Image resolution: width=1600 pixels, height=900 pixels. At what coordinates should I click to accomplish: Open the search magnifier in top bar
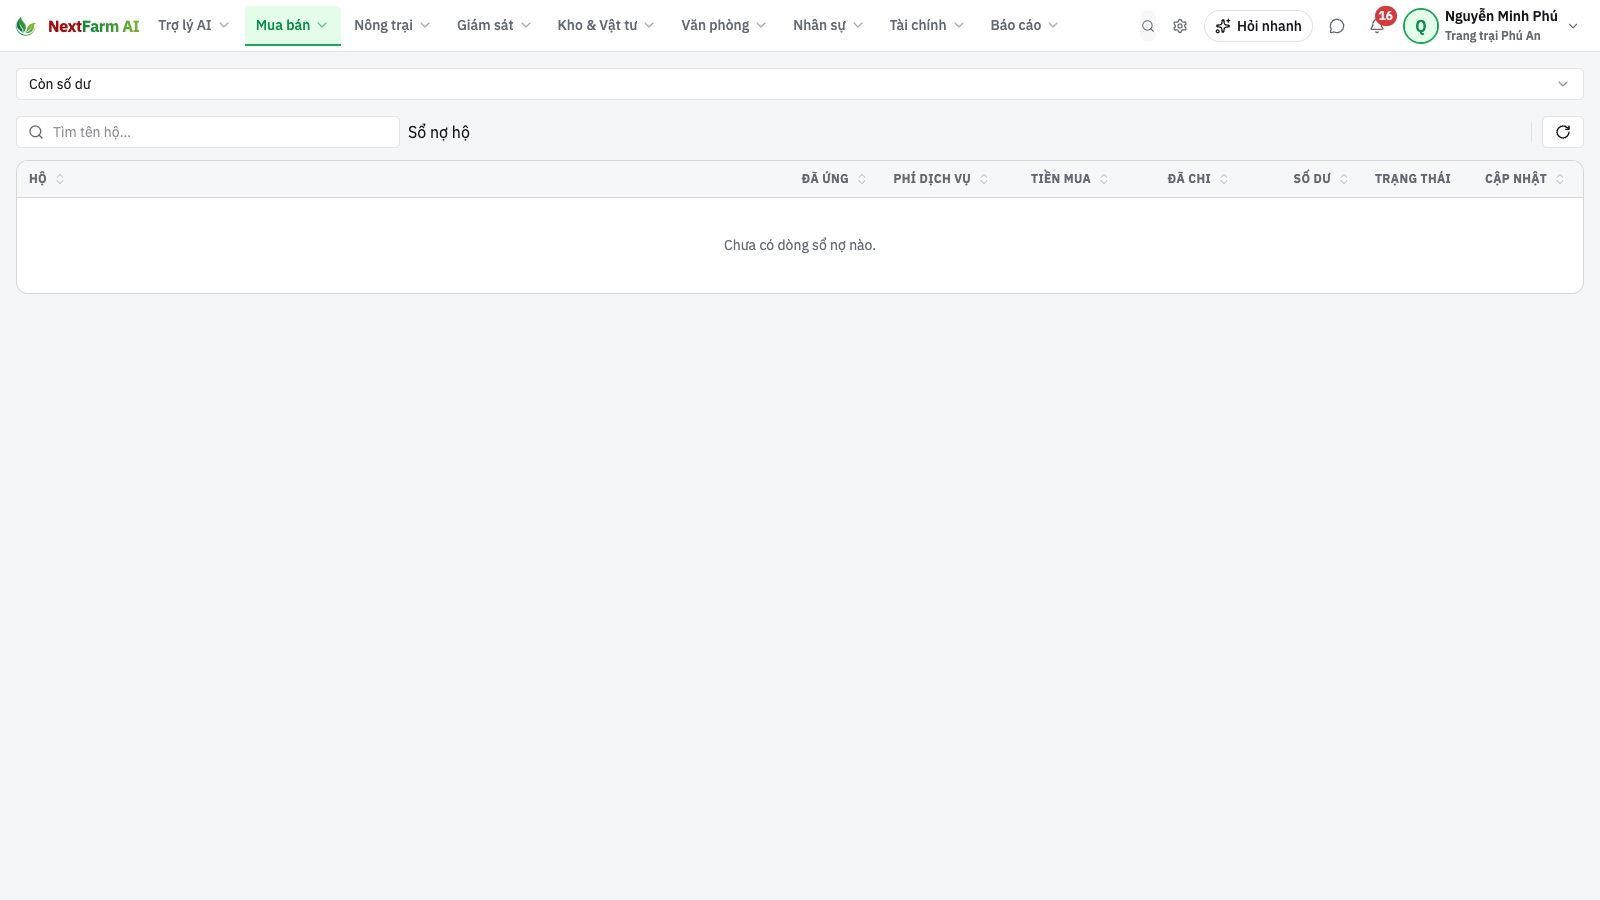pos(1148,26)
